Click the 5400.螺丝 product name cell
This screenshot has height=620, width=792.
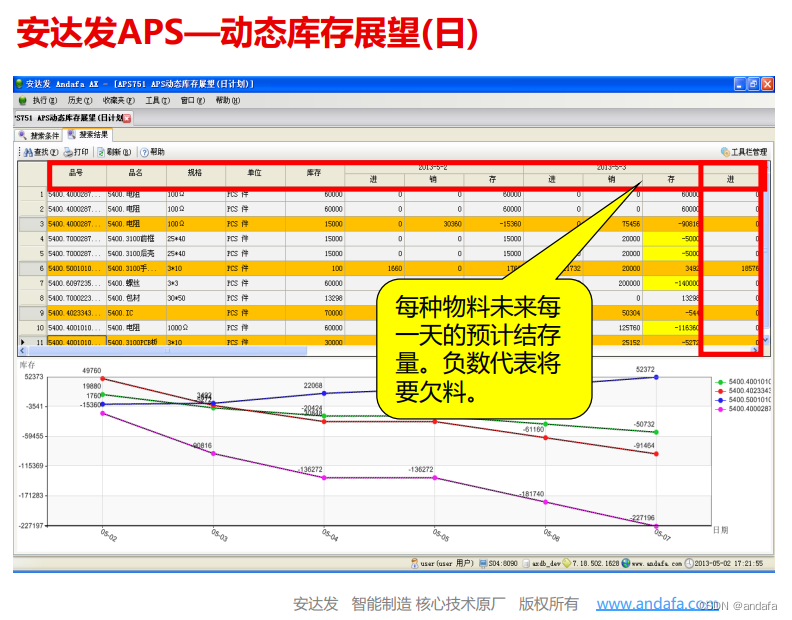(136, 283)
